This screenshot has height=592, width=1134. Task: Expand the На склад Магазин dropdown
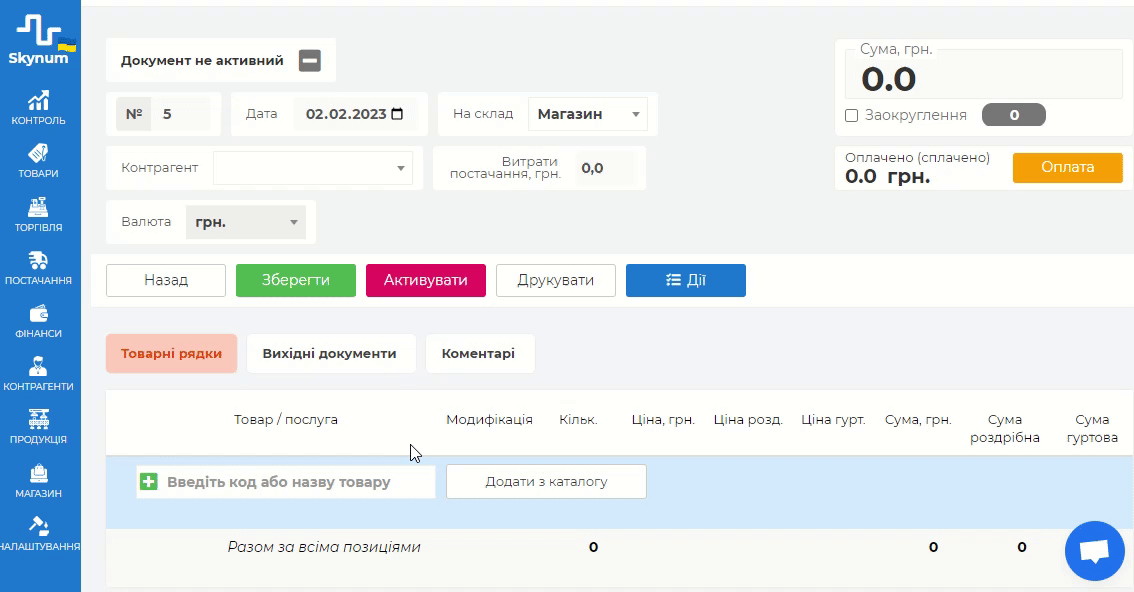coord(635,114)
